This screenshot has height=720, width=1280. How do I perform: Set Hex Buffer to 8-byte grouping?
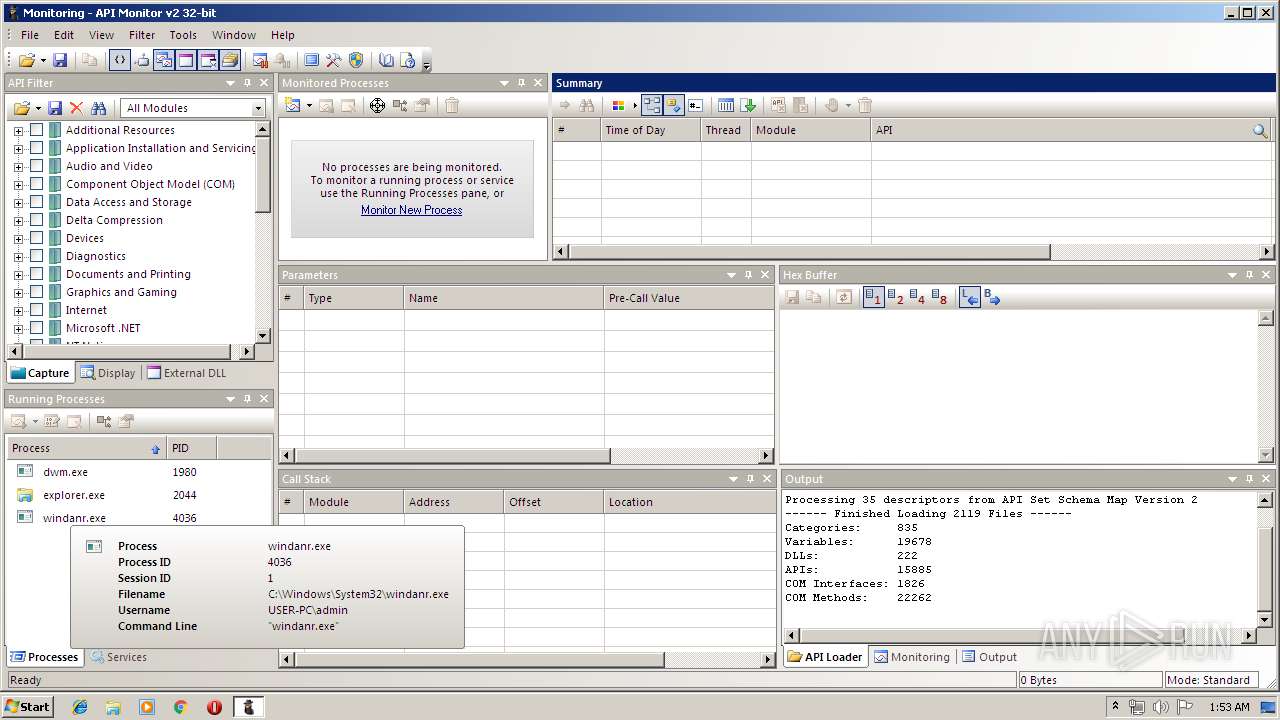tap(939, 297)
